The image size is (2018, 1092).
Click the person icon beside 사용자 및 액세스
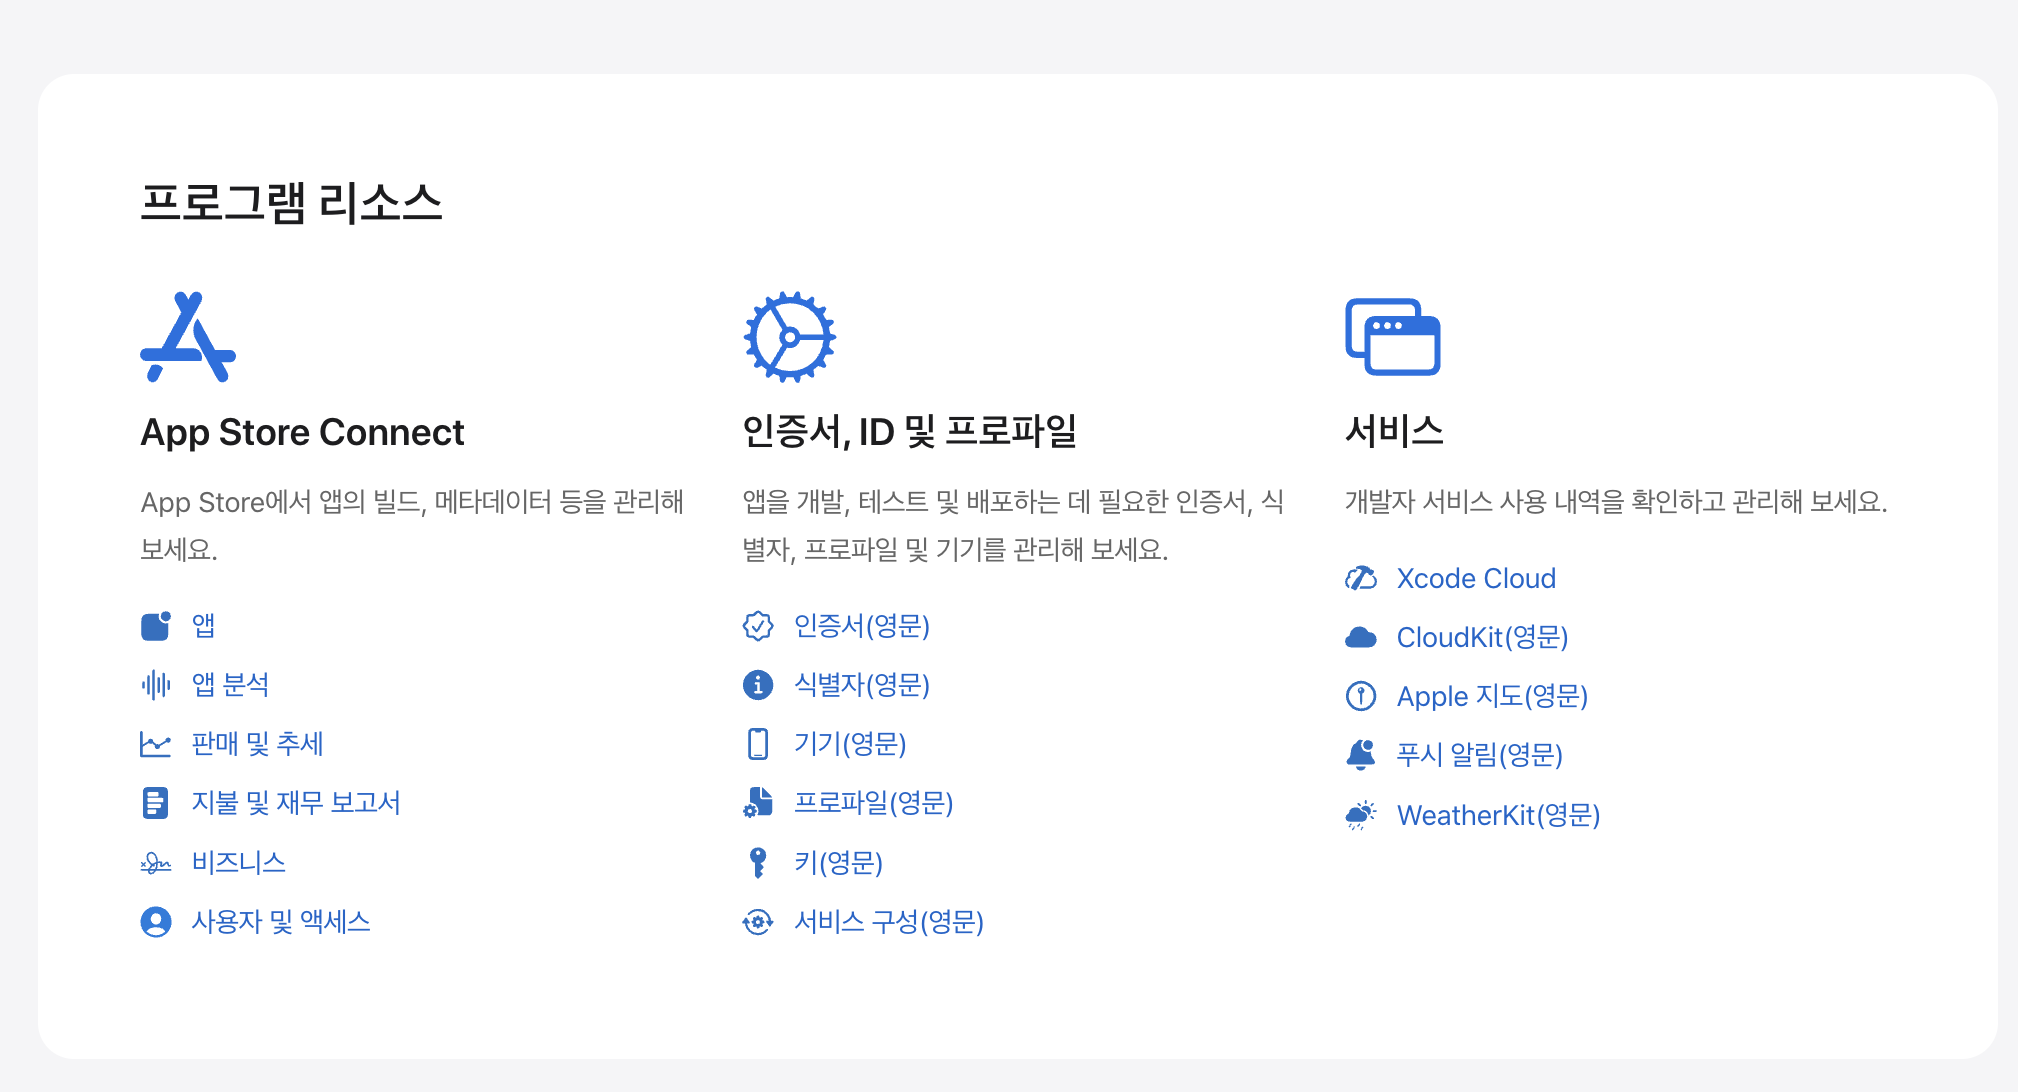pos(156,922)
